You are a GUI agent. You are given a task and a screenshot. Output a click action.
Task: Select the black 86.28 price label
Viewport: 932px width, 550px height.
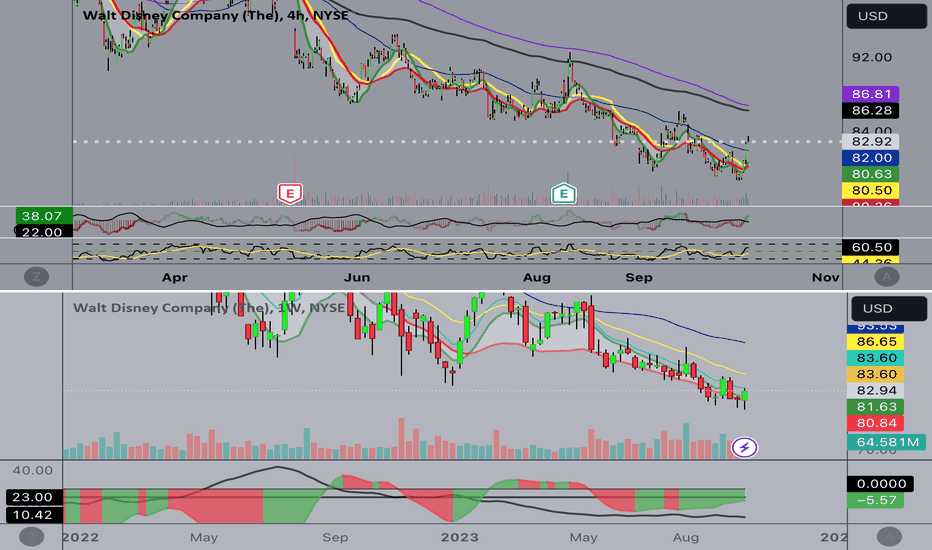point(871,111)
